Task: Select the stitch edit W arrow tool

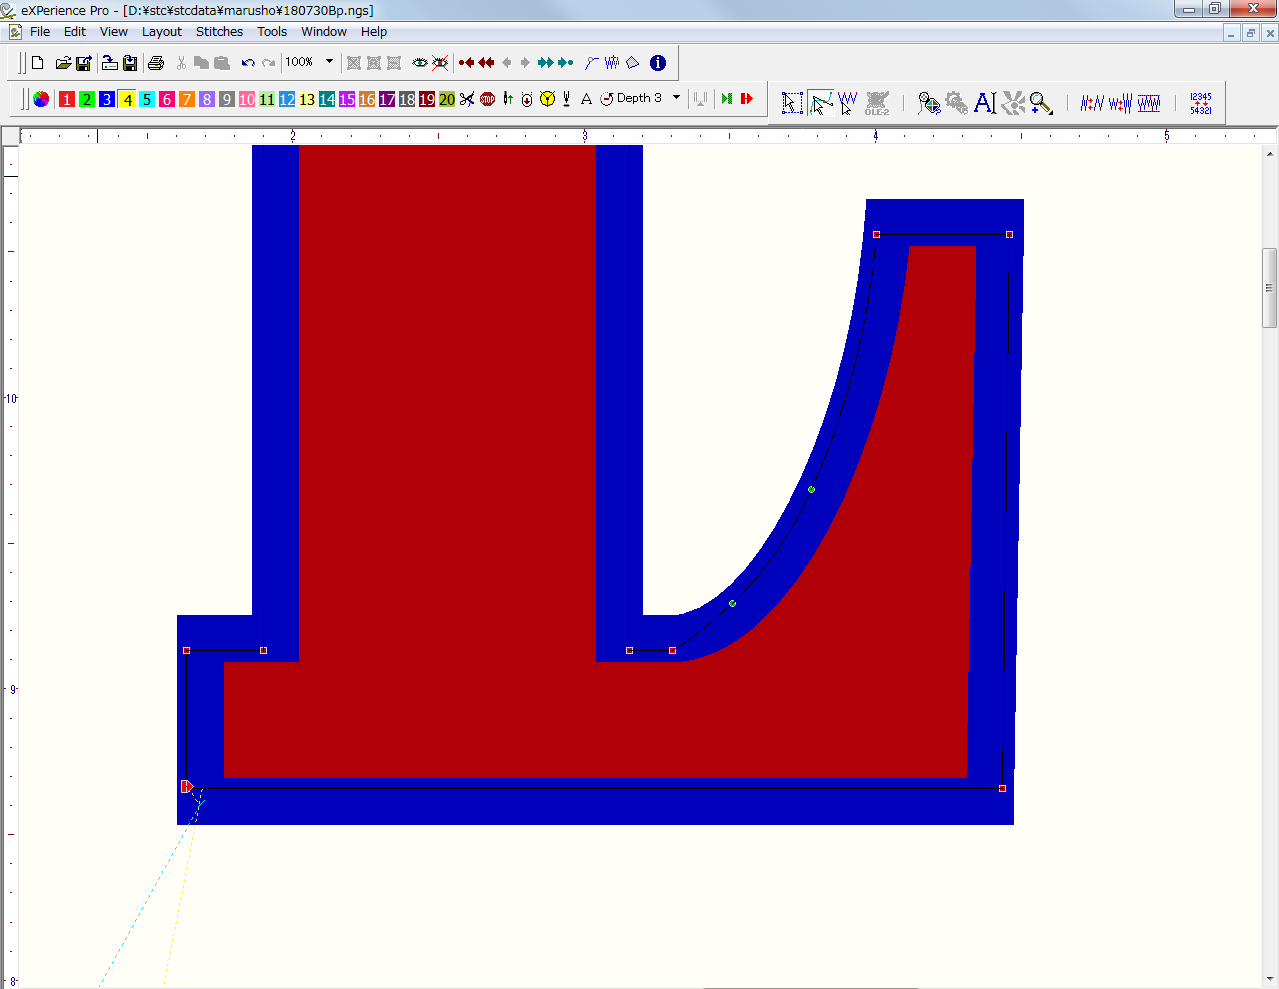Action: (x=848, y=102)
